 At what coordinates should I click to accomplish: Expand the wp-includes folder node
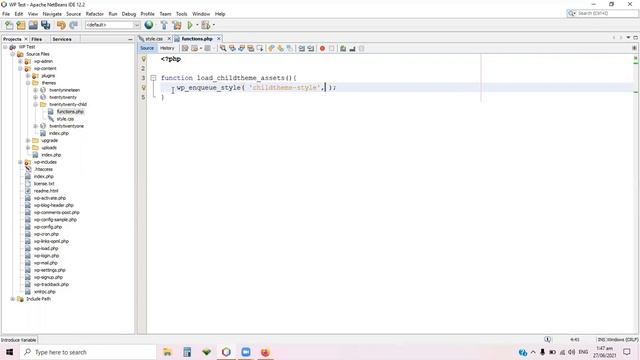pos(20,162)
